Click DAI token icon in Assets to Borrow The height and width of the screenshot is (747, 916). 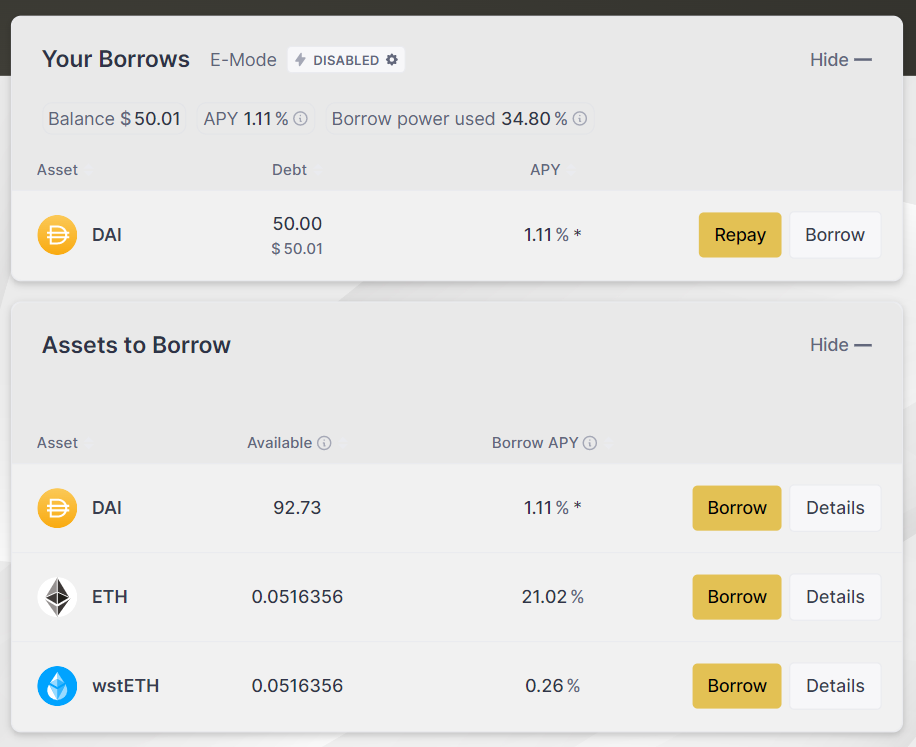(x=57, y=508)
